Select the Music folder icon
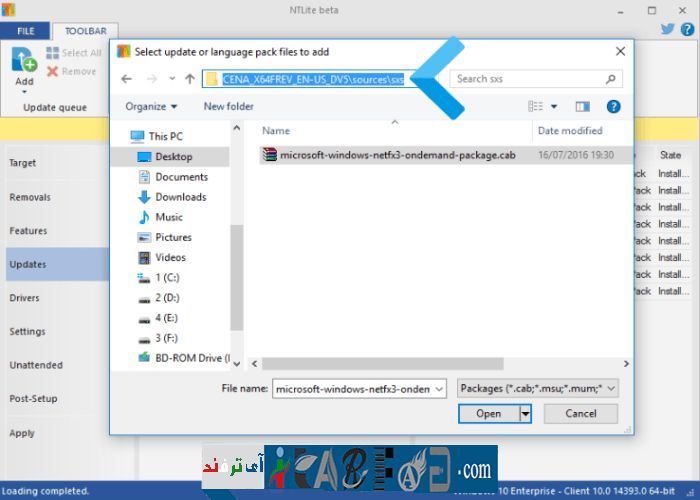Image resolution: width=700 pixels, height=500 pixels. click(x=144, y=217)
